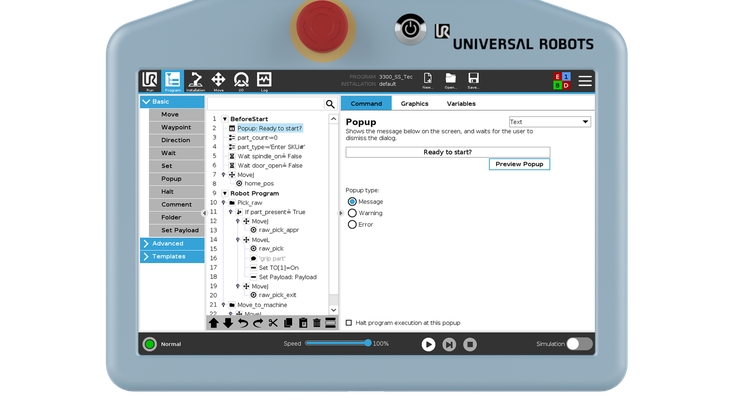The height and width of the screenshot is (413, 735).
Task: Click the Preview Popup button
Action: (x=519, y=163)
